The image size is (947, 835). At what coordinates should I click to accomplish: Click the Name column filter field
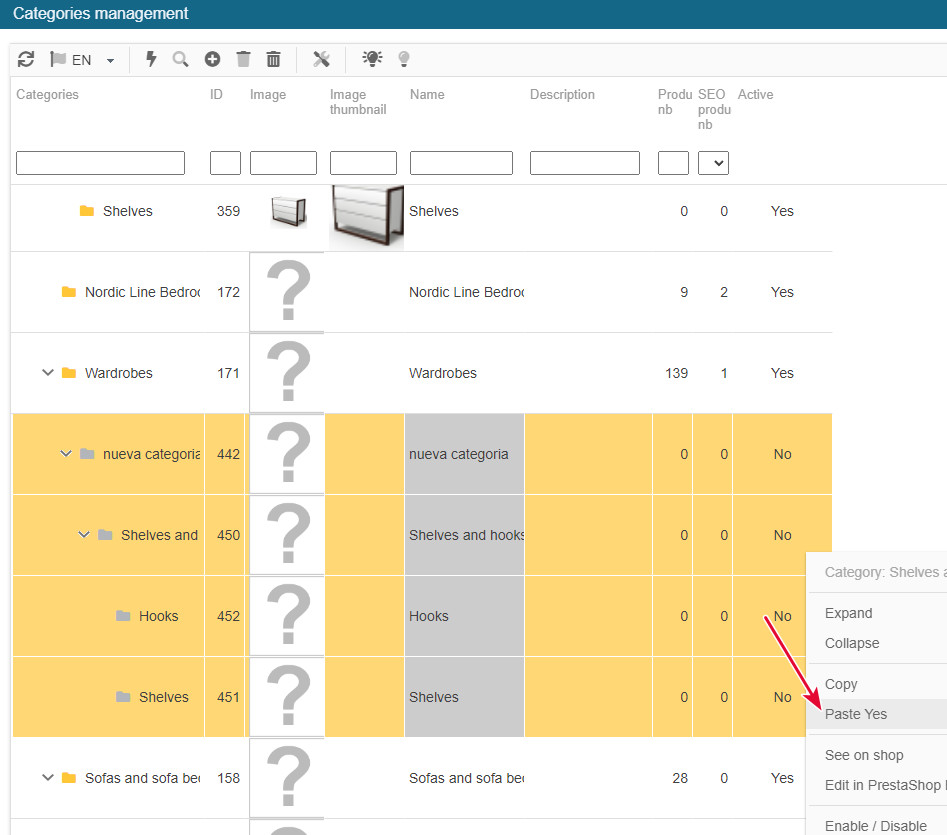point(461,163)
